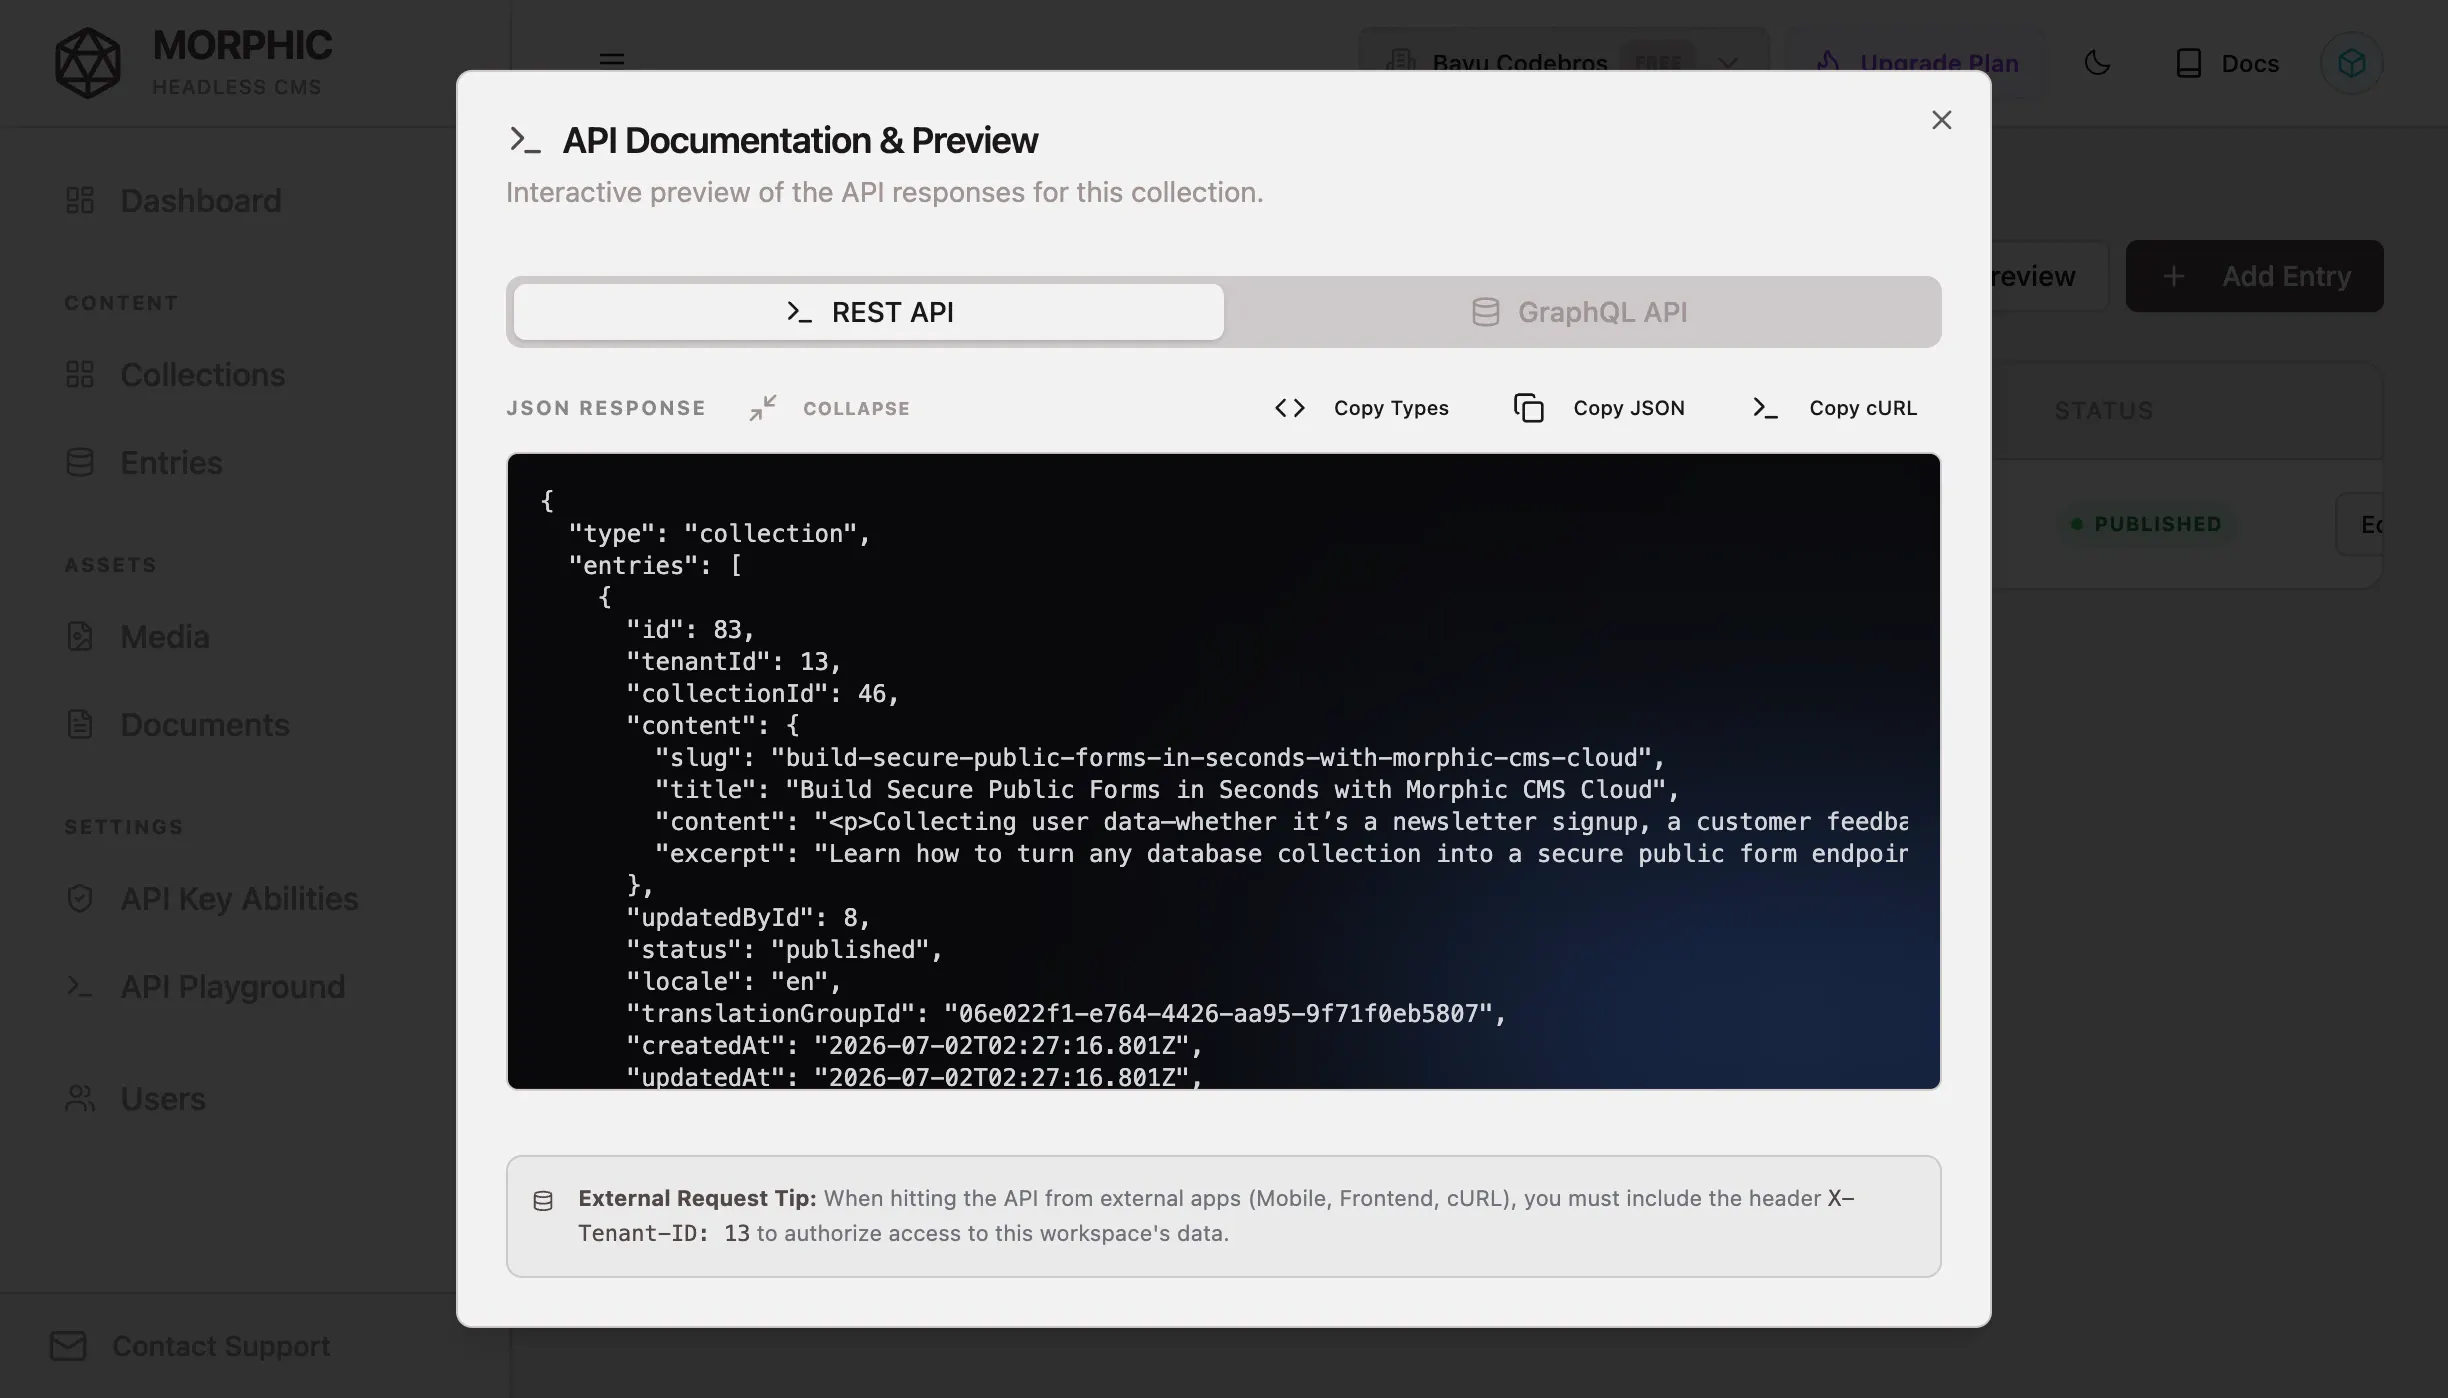This screenshot has height=1398, width=2448.
Task: Click the "locale": "en" line
Action: pos(733,981)
